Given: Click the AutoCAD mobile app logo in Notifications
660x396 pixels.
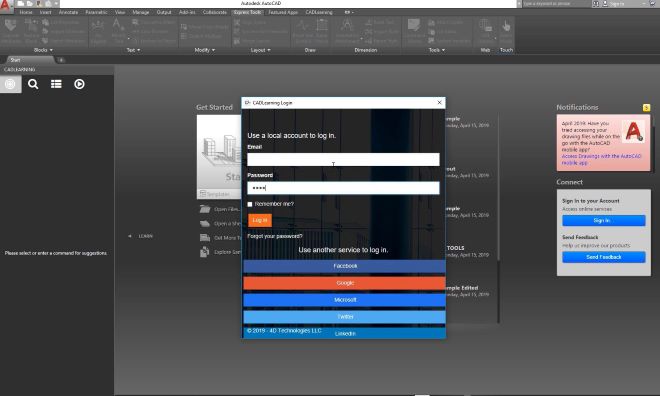Looking at the screenshot, I should click(x=633, y=131).
